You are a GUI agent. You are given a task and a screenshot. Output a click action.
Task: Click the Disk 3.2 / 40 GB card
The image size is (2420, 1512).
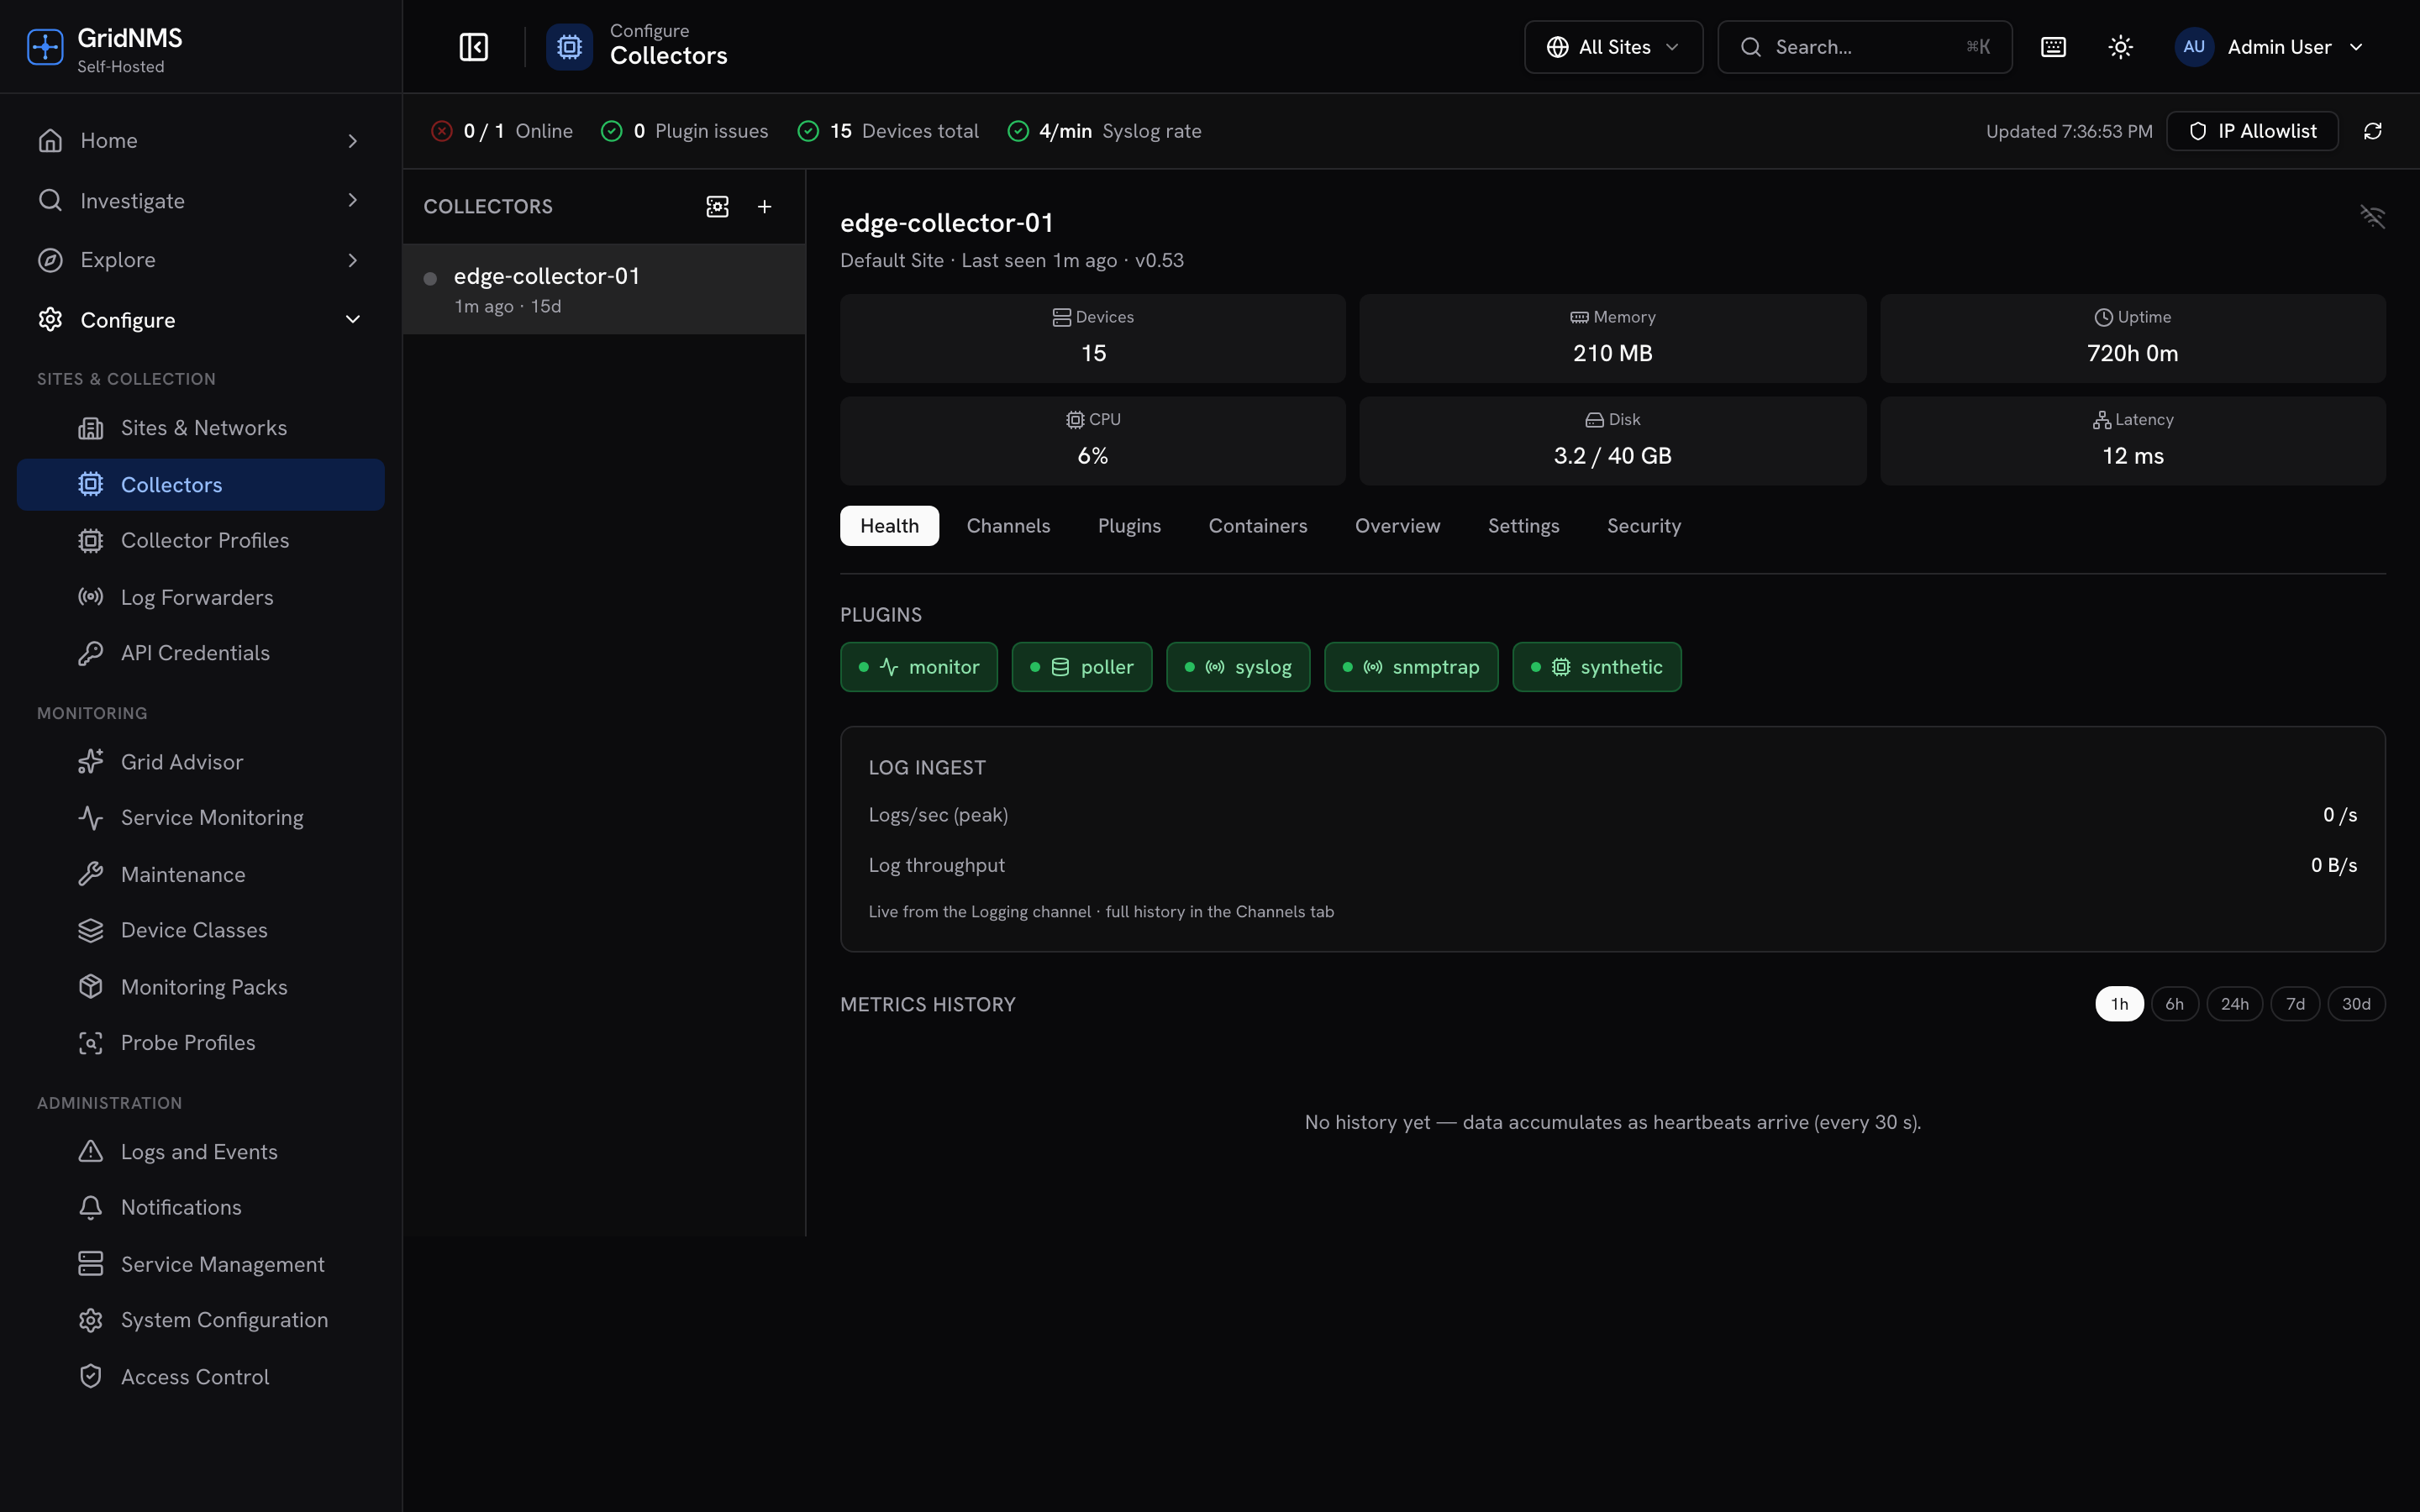click(1612, 441)
